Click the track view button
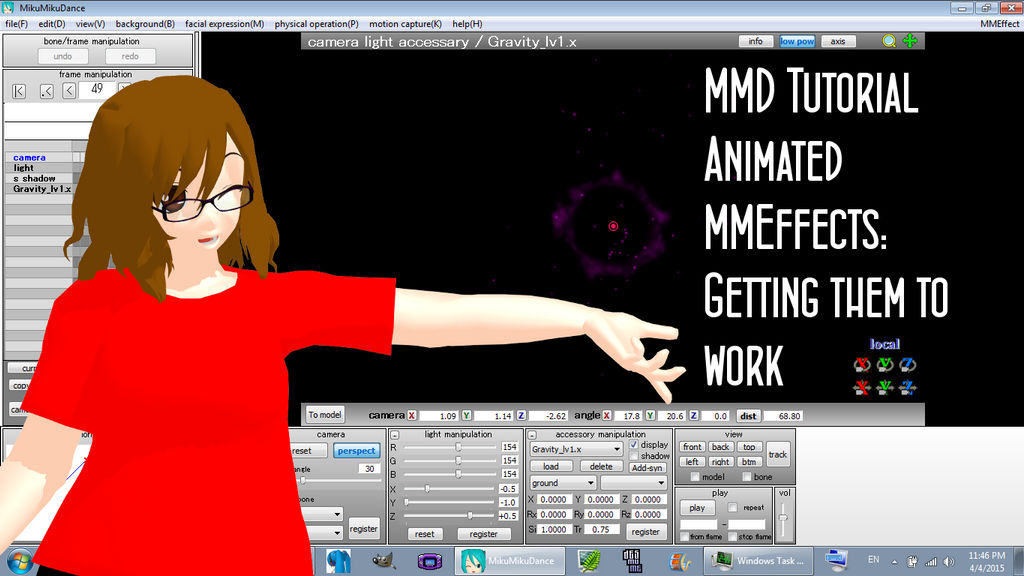1024x576 pixels. pyautogui.click(x=777, y=454)
